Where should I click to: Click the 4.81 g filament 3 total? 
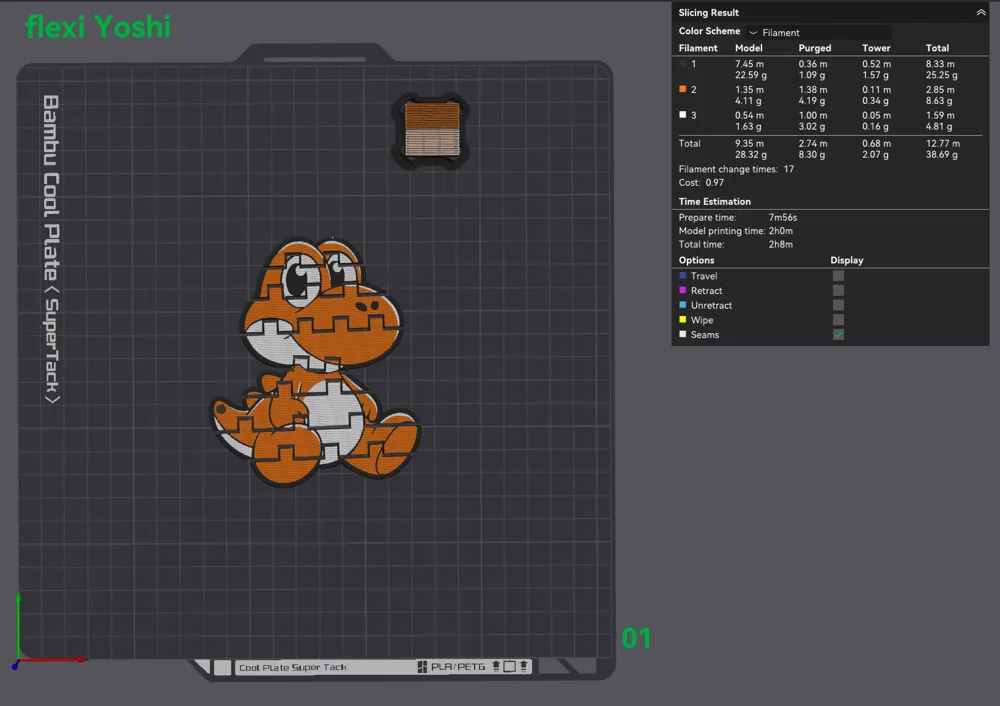[939, 126]
